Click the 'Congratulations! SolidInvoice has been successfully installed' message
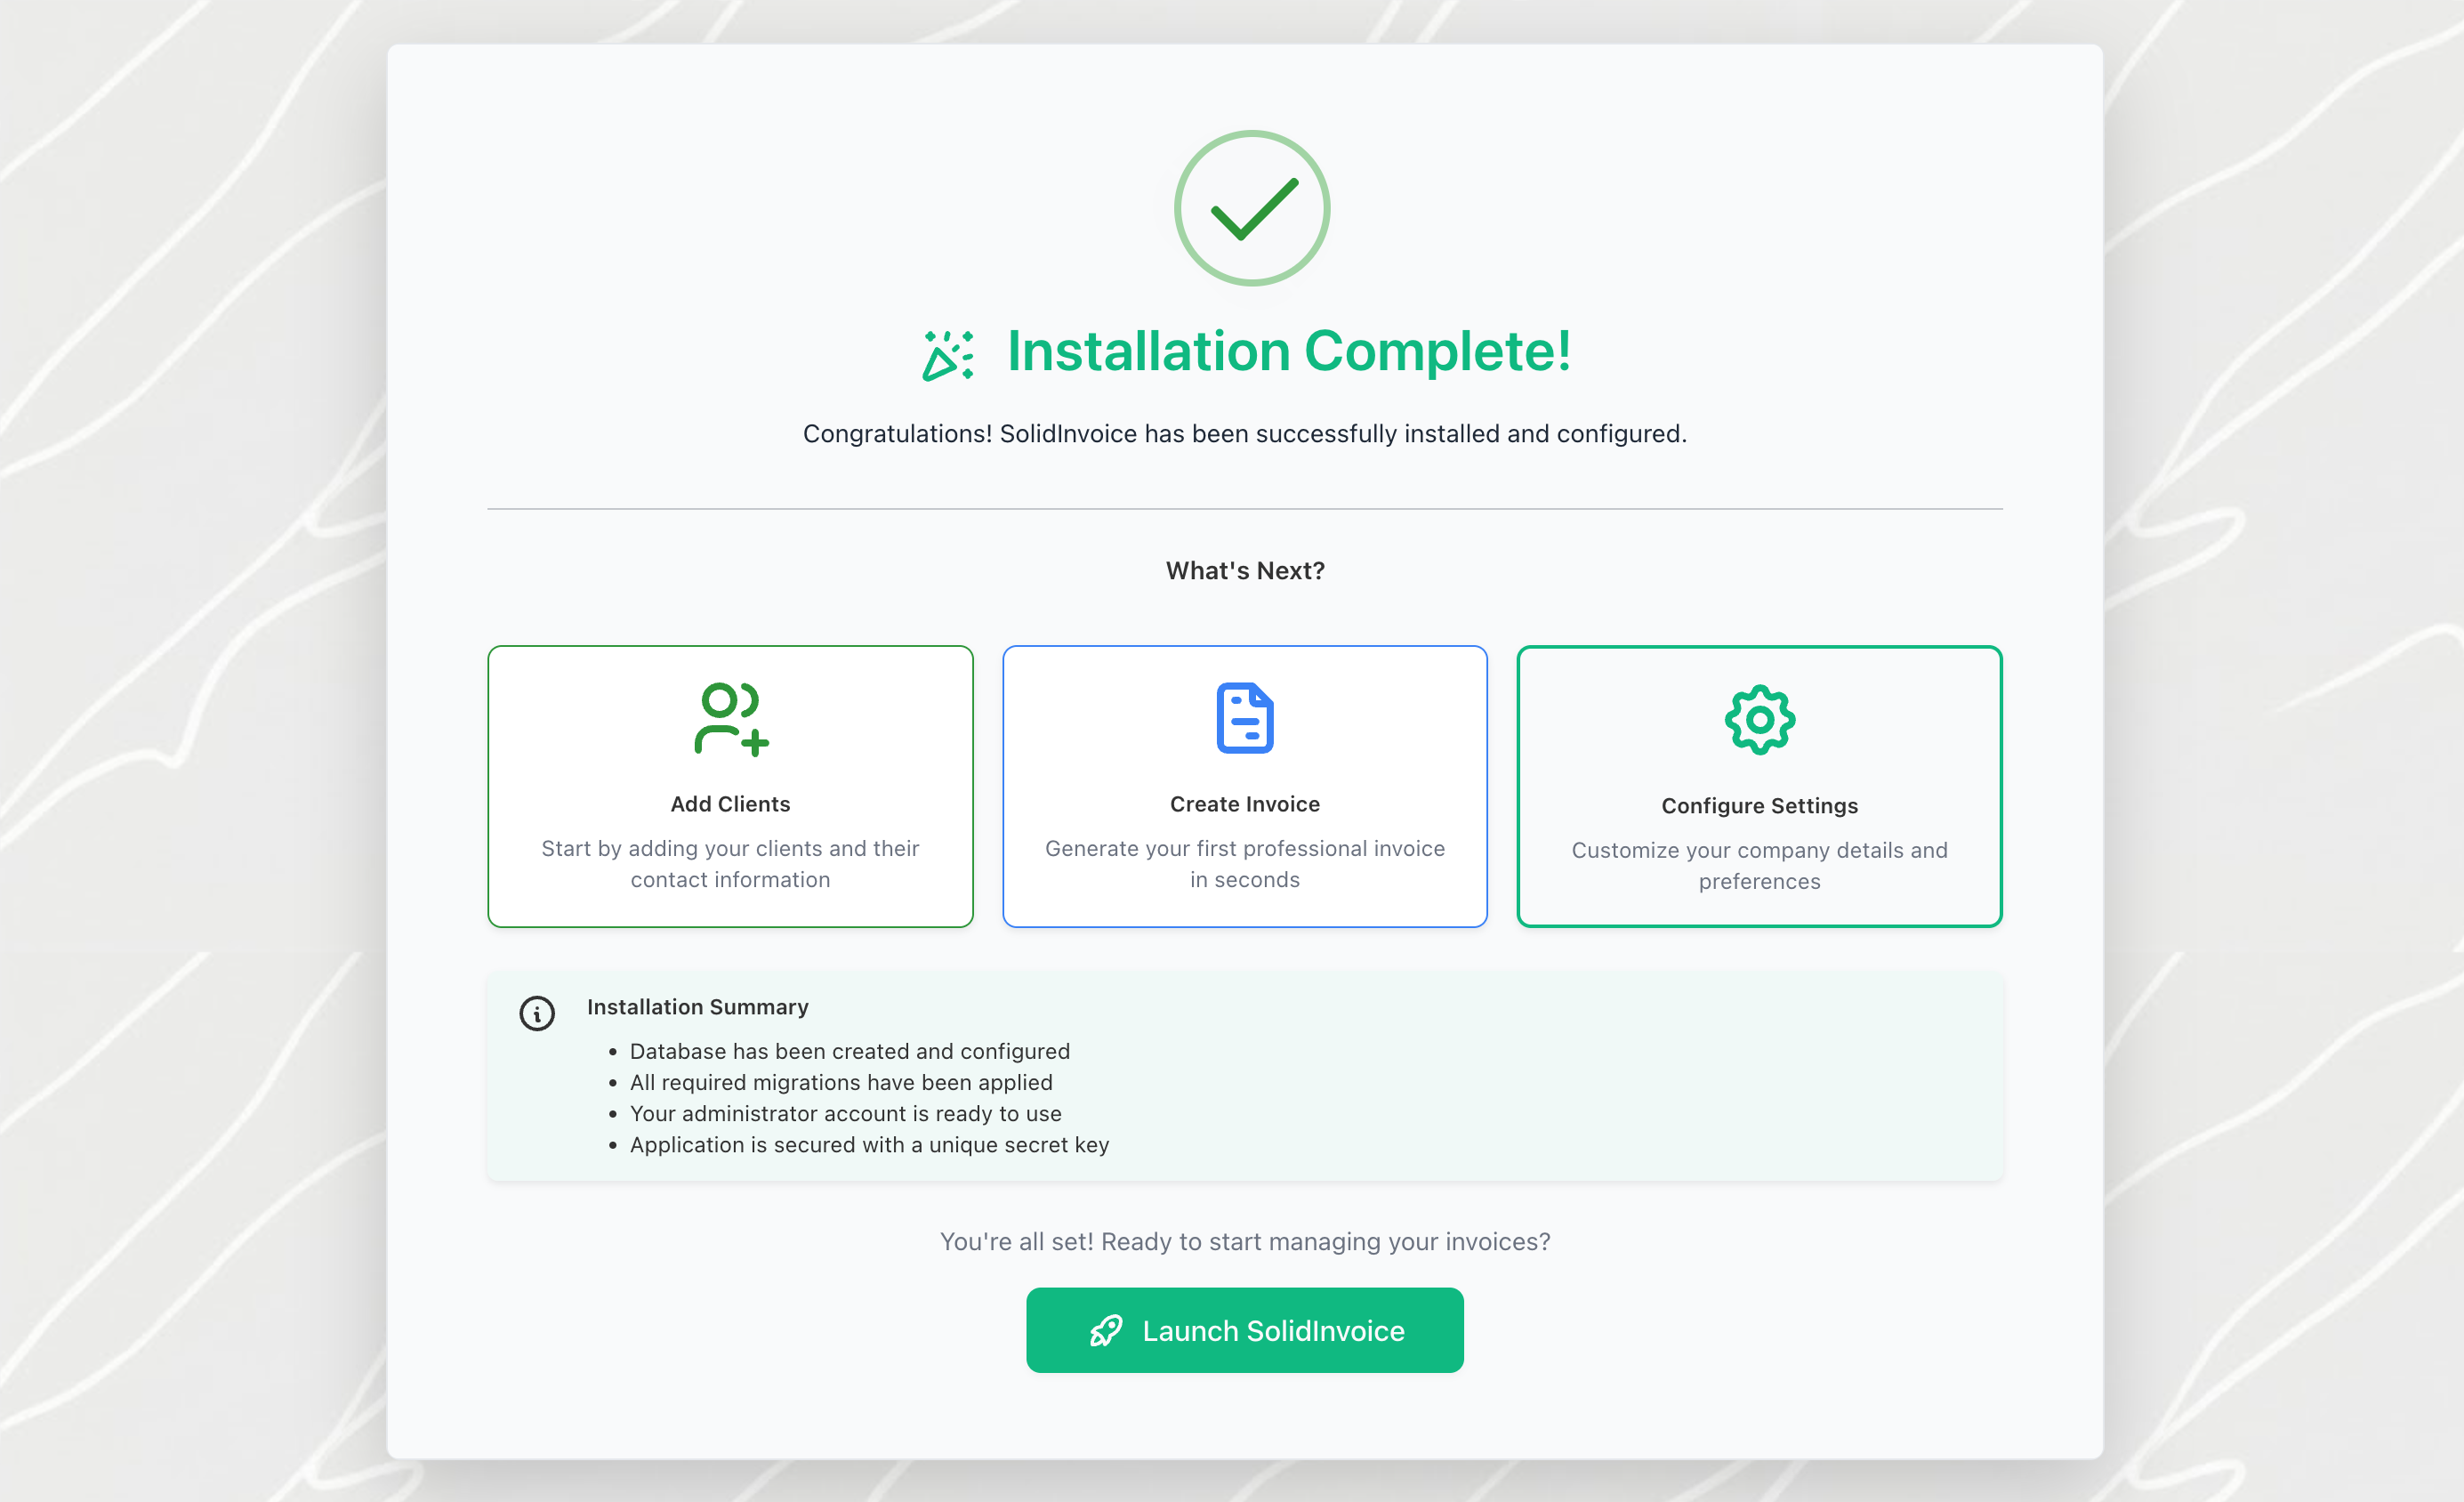Viewport: 2464px width, 1502px height. [x=1244, y=434]
